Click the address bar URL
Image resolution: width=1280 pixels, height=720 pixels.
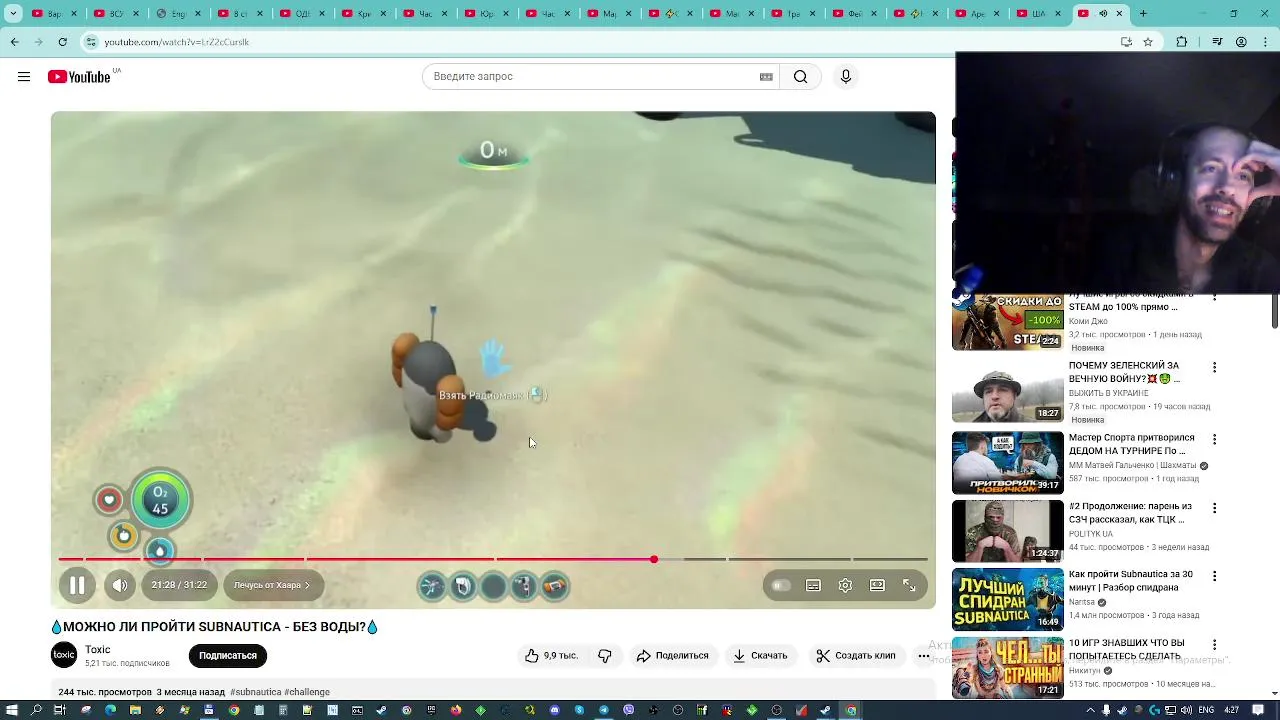(x=176, y=42)
